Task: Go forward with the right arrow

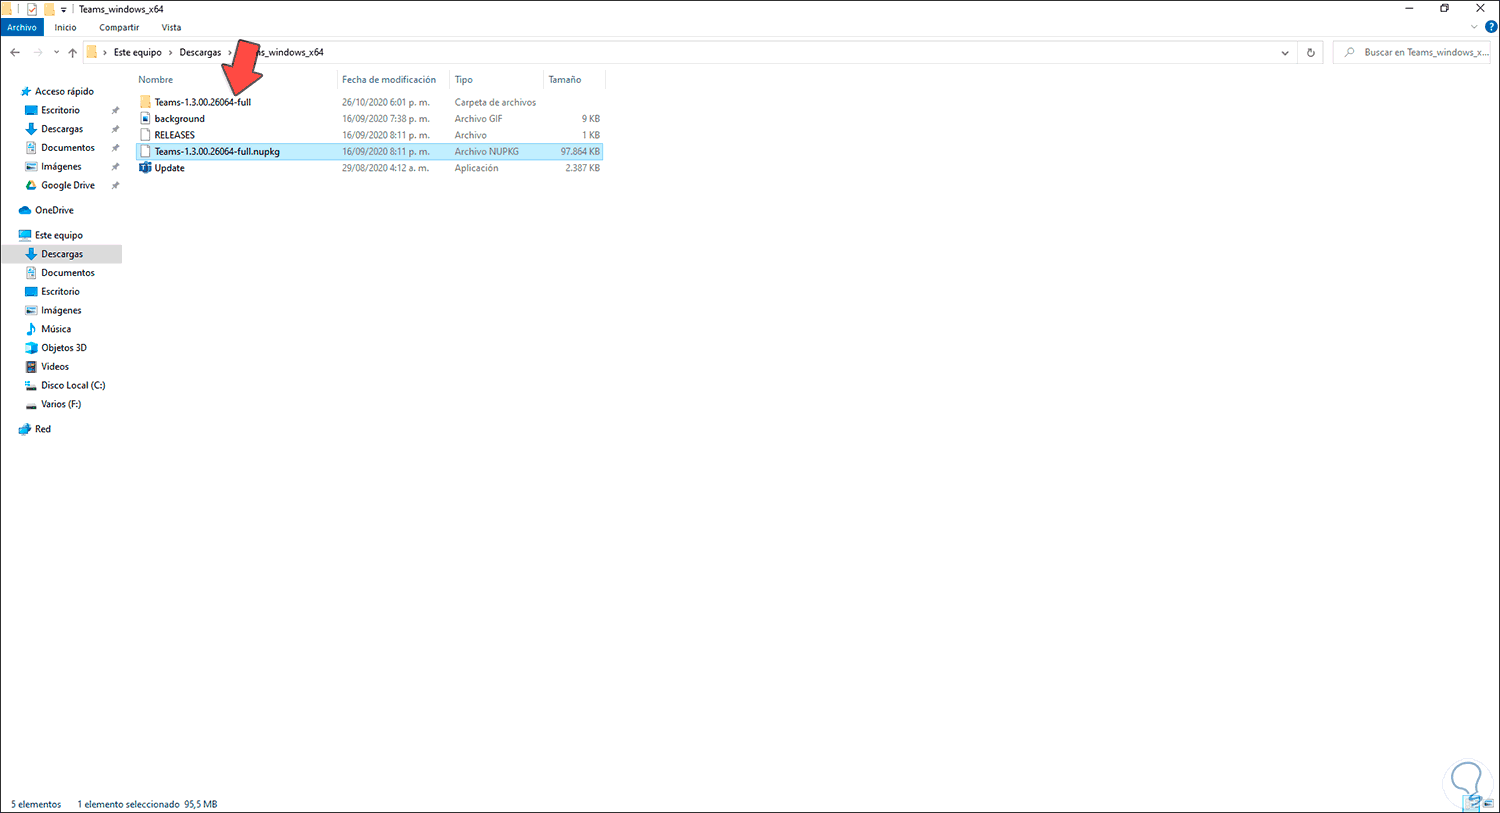Action: click(38, 52)
